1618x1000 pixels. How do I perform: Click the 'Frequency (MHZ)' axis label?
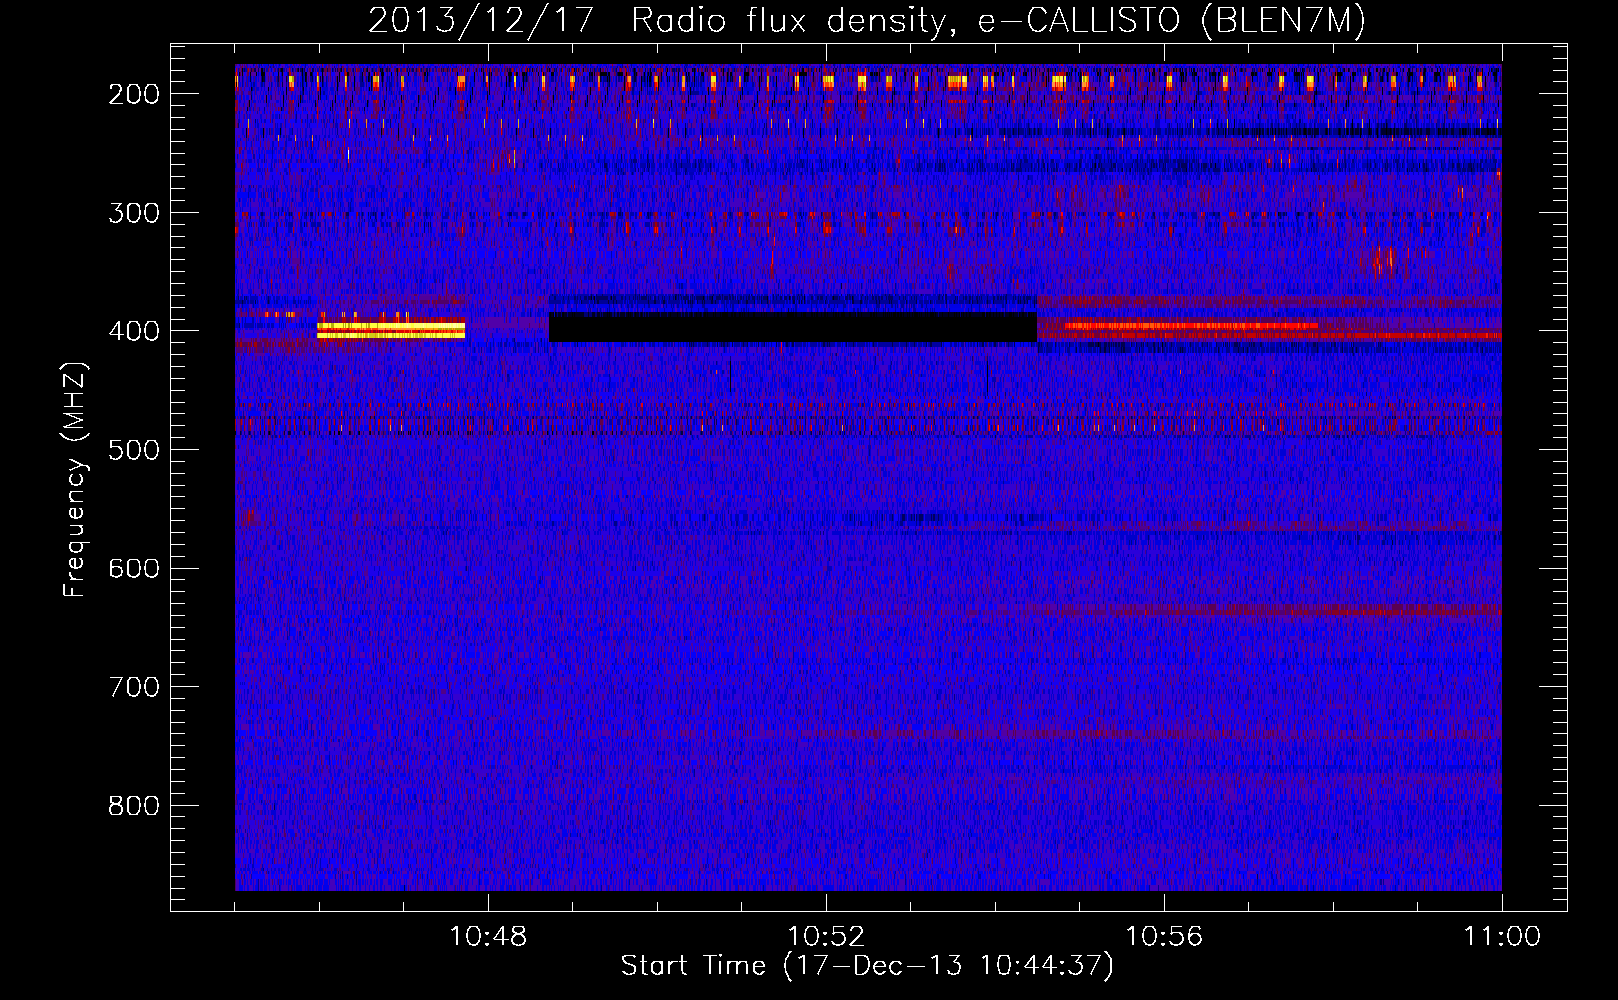coord(75,479)
